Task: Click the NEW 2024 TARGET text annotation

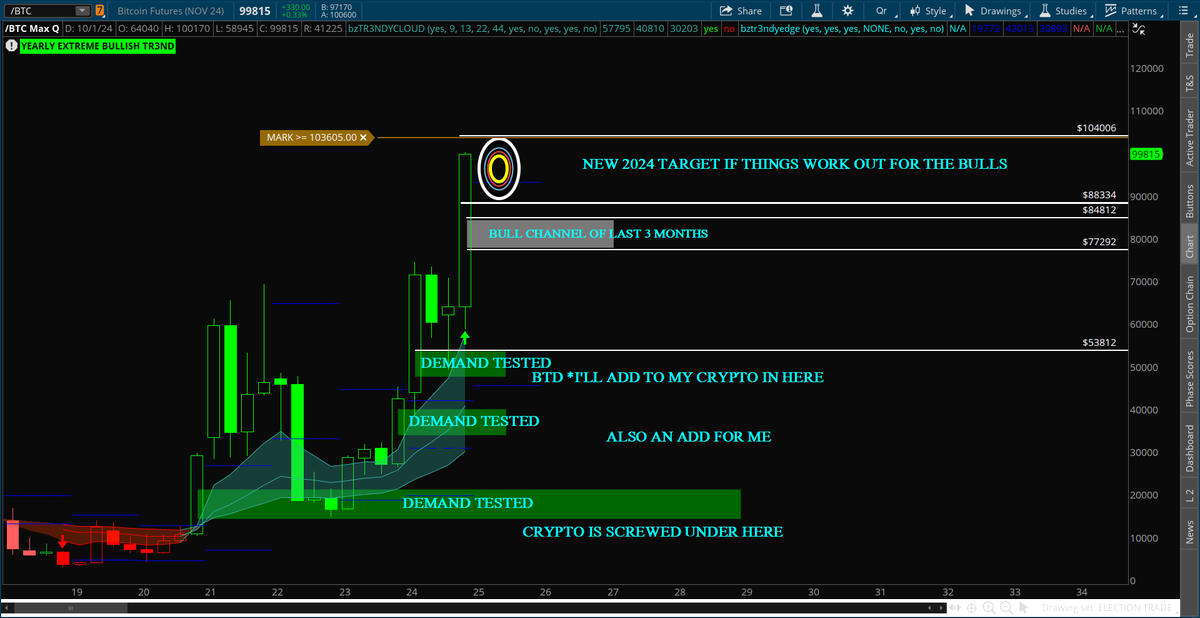Action: click(x=795, y=164)
